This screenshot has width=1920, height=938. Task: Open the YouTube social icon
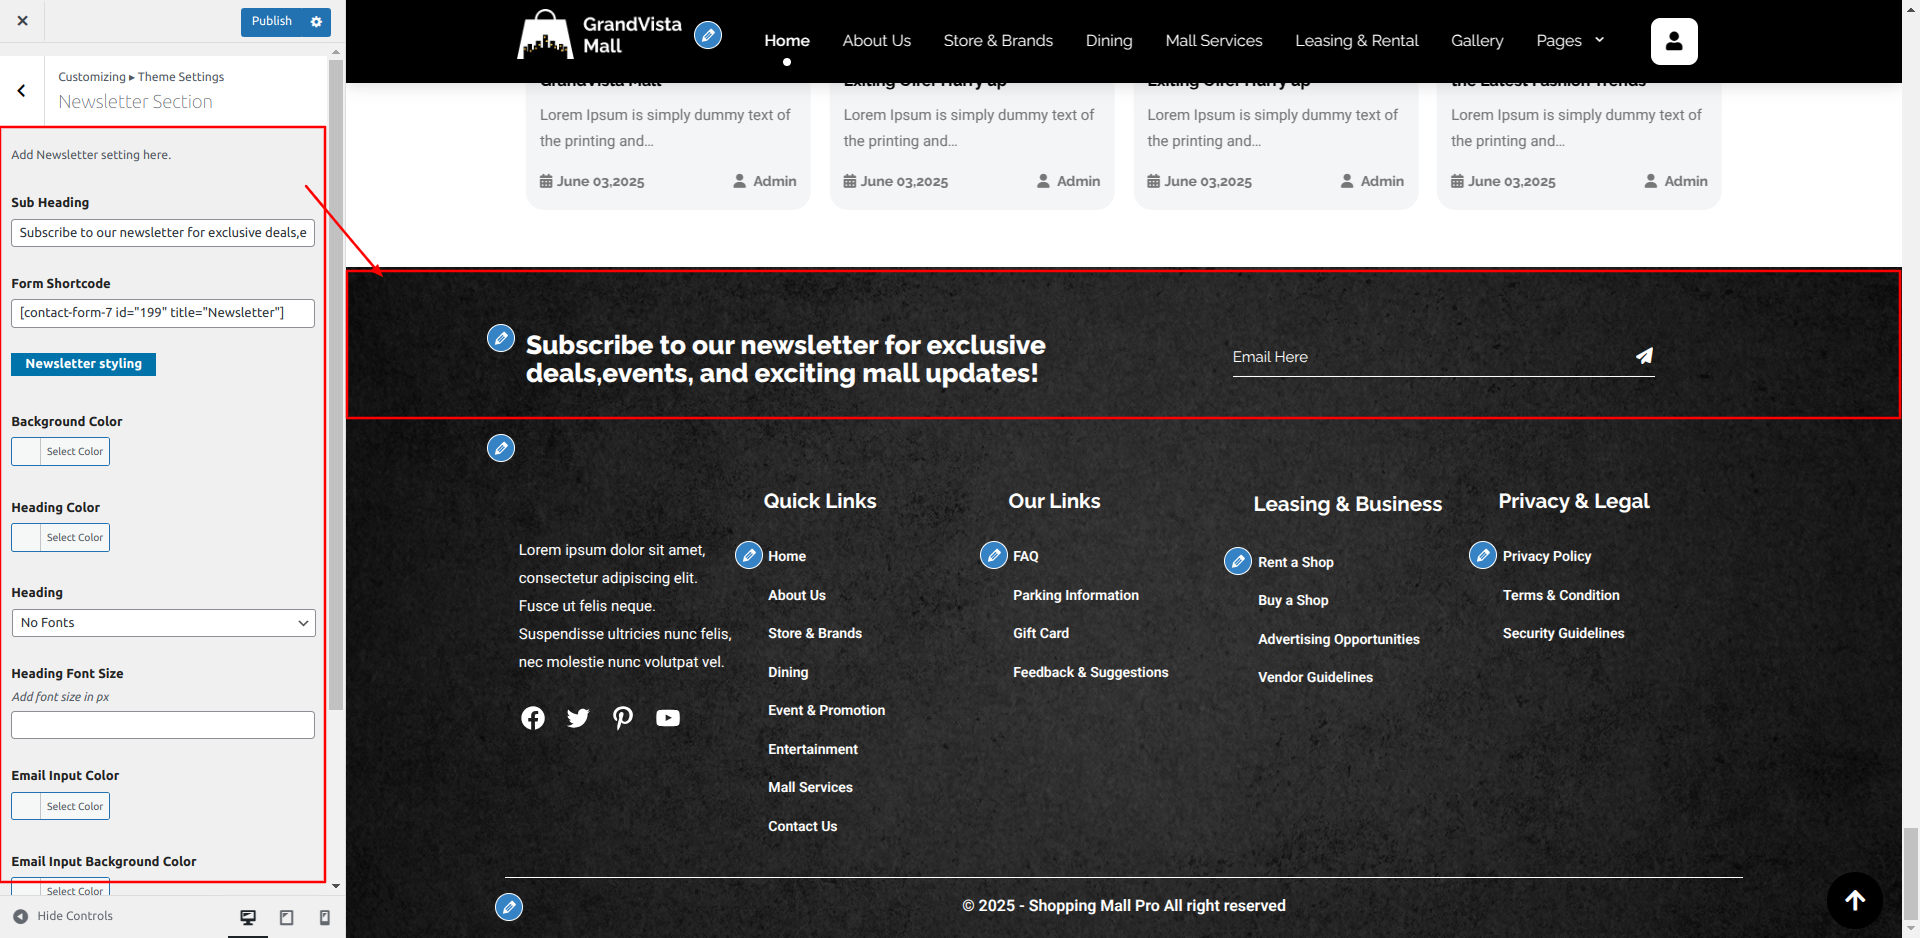click(668, 718)
